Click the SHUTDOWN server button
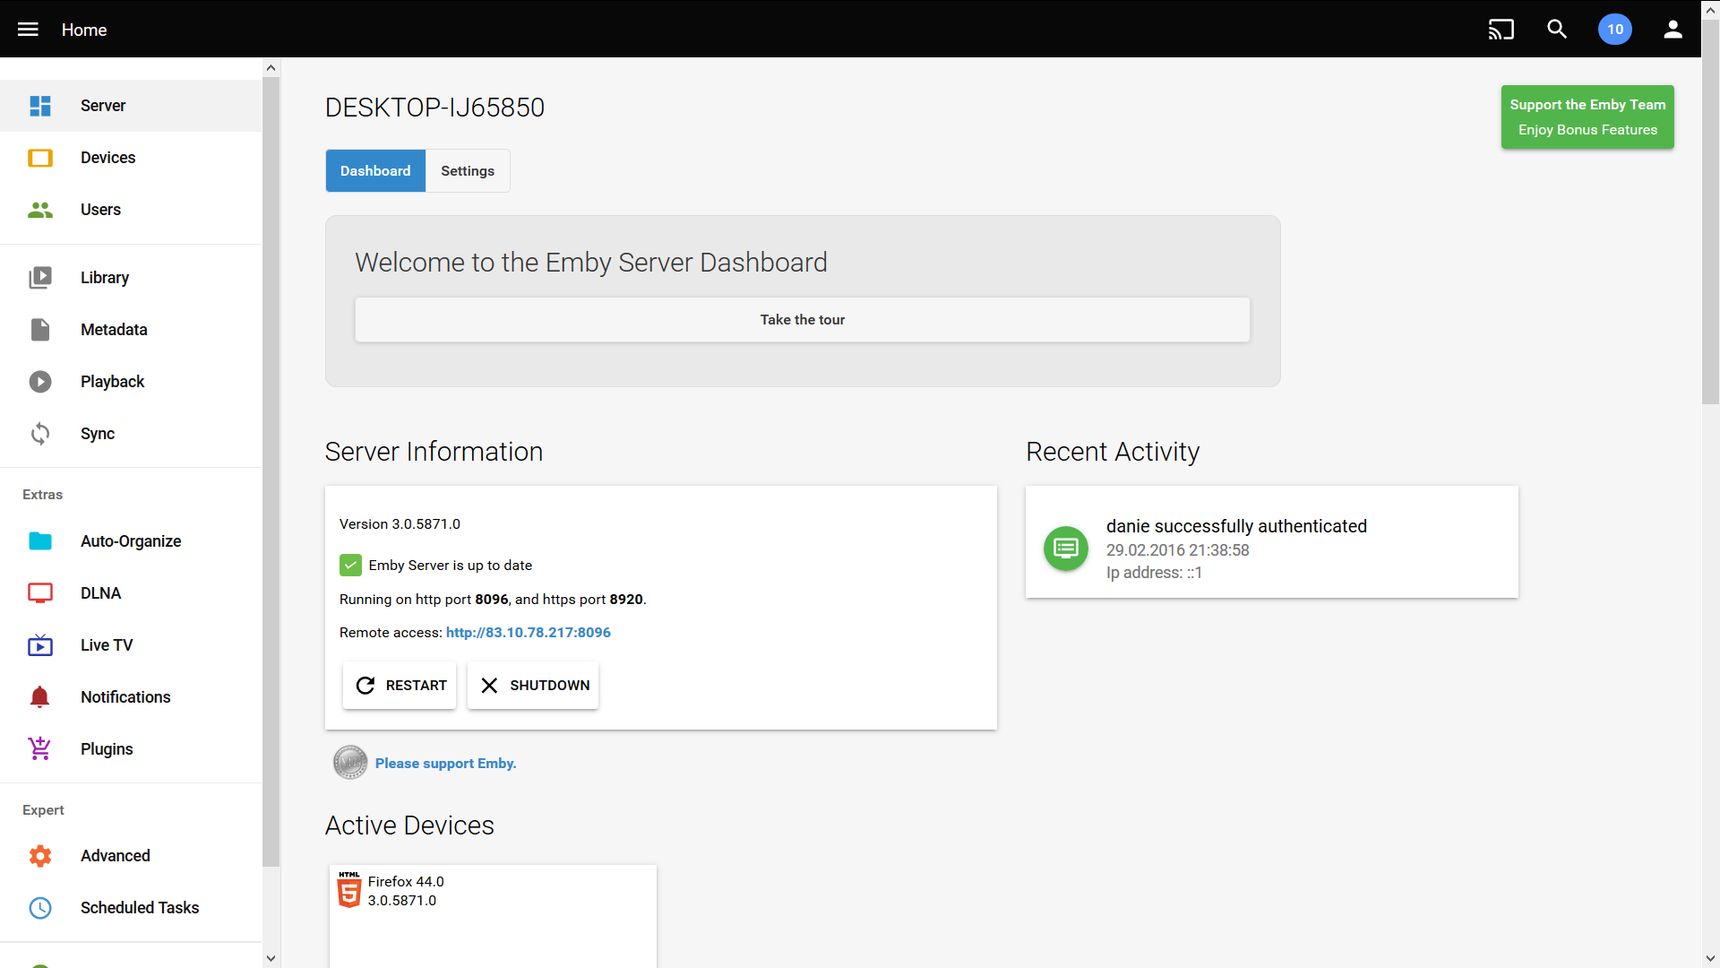 click(533, 685)
